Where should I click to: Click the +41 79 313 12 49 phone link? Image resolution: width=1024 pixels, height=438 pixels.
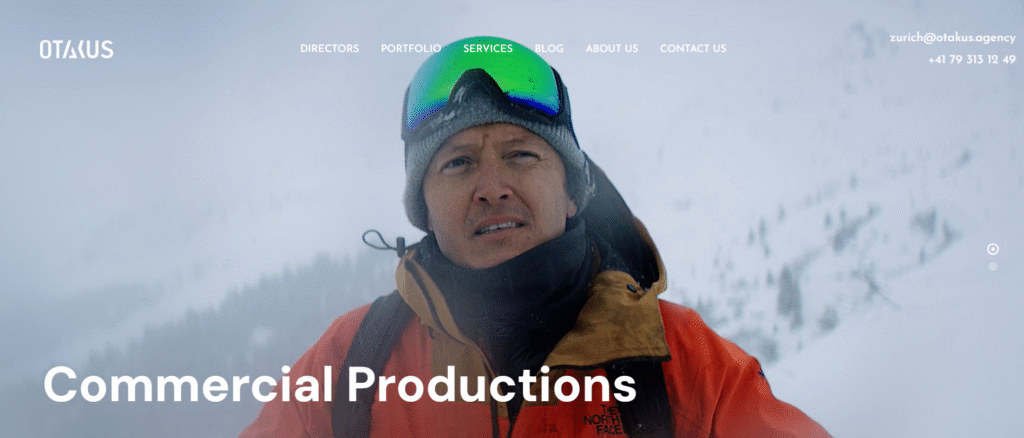(972, 59)
